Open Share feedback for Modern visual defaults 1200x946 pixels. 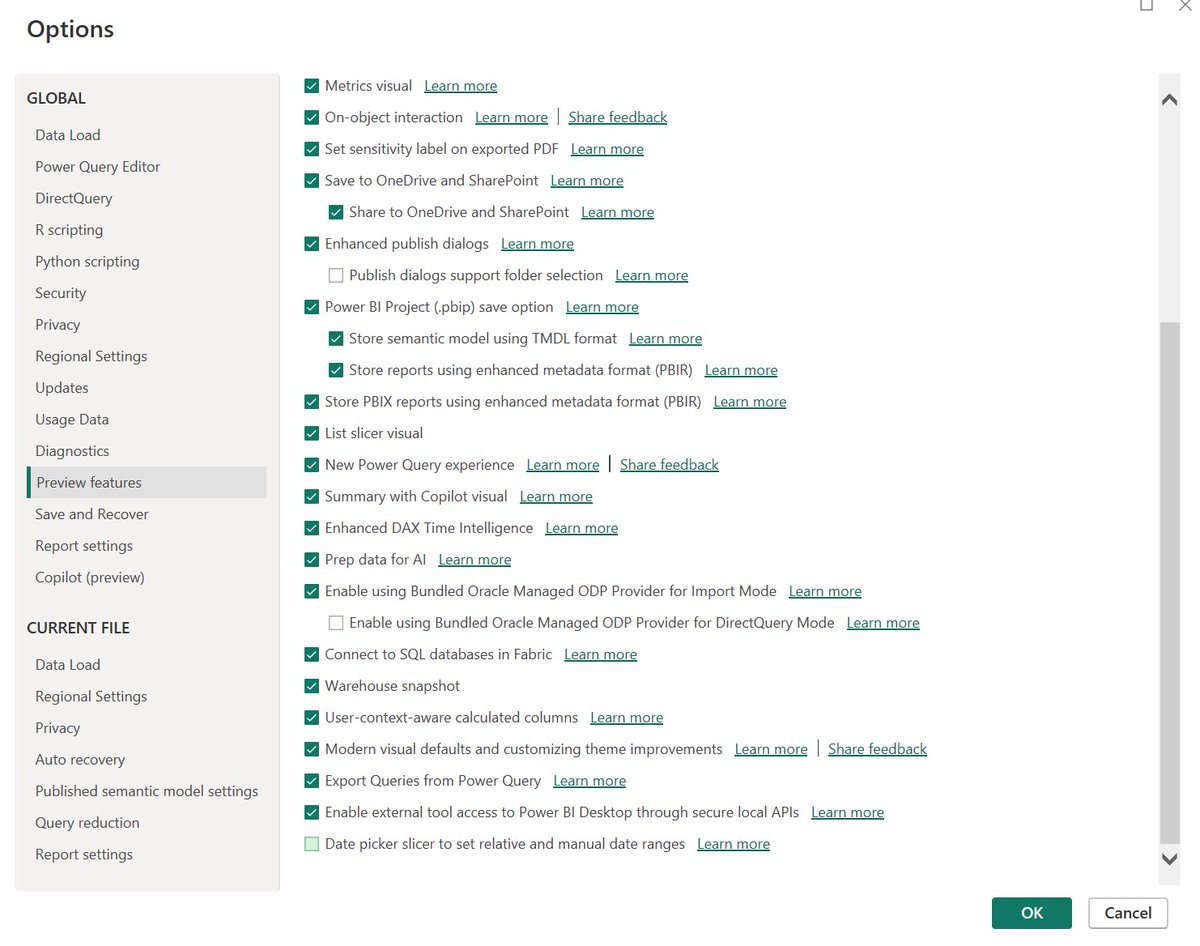click(x=877, y=749)
